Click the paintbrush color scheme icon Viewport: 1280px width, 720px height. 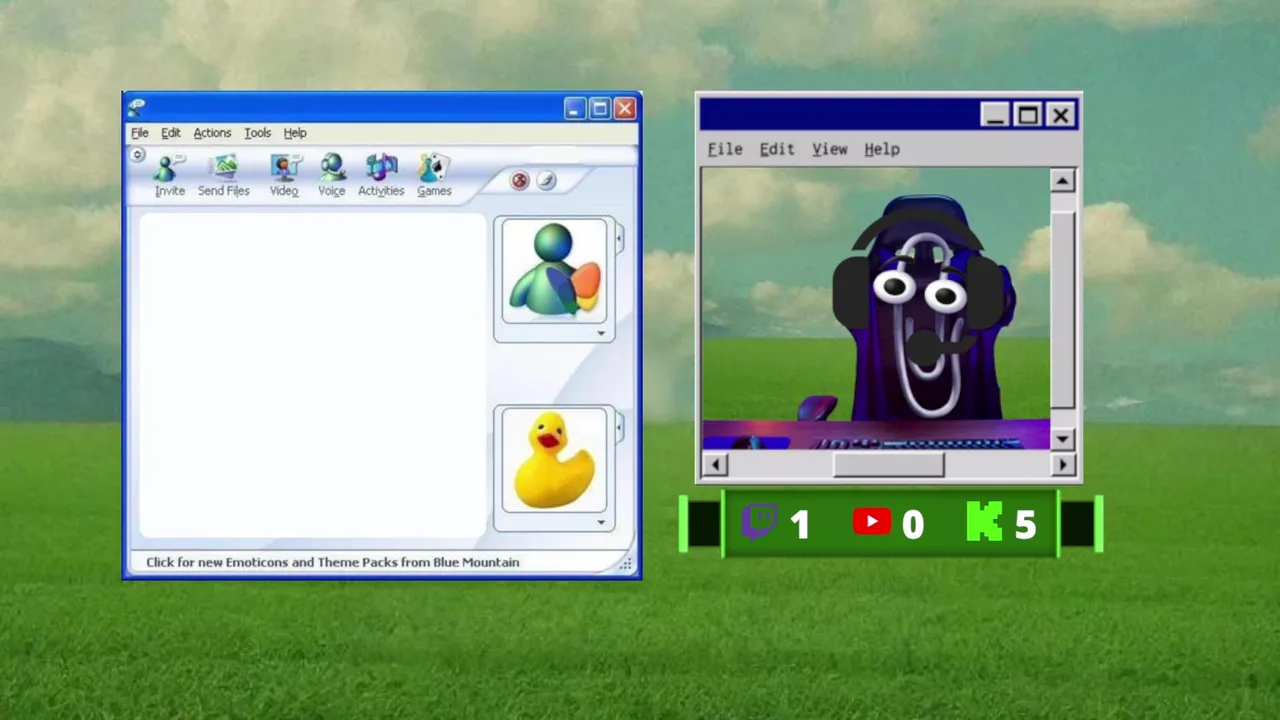[546, 180]
